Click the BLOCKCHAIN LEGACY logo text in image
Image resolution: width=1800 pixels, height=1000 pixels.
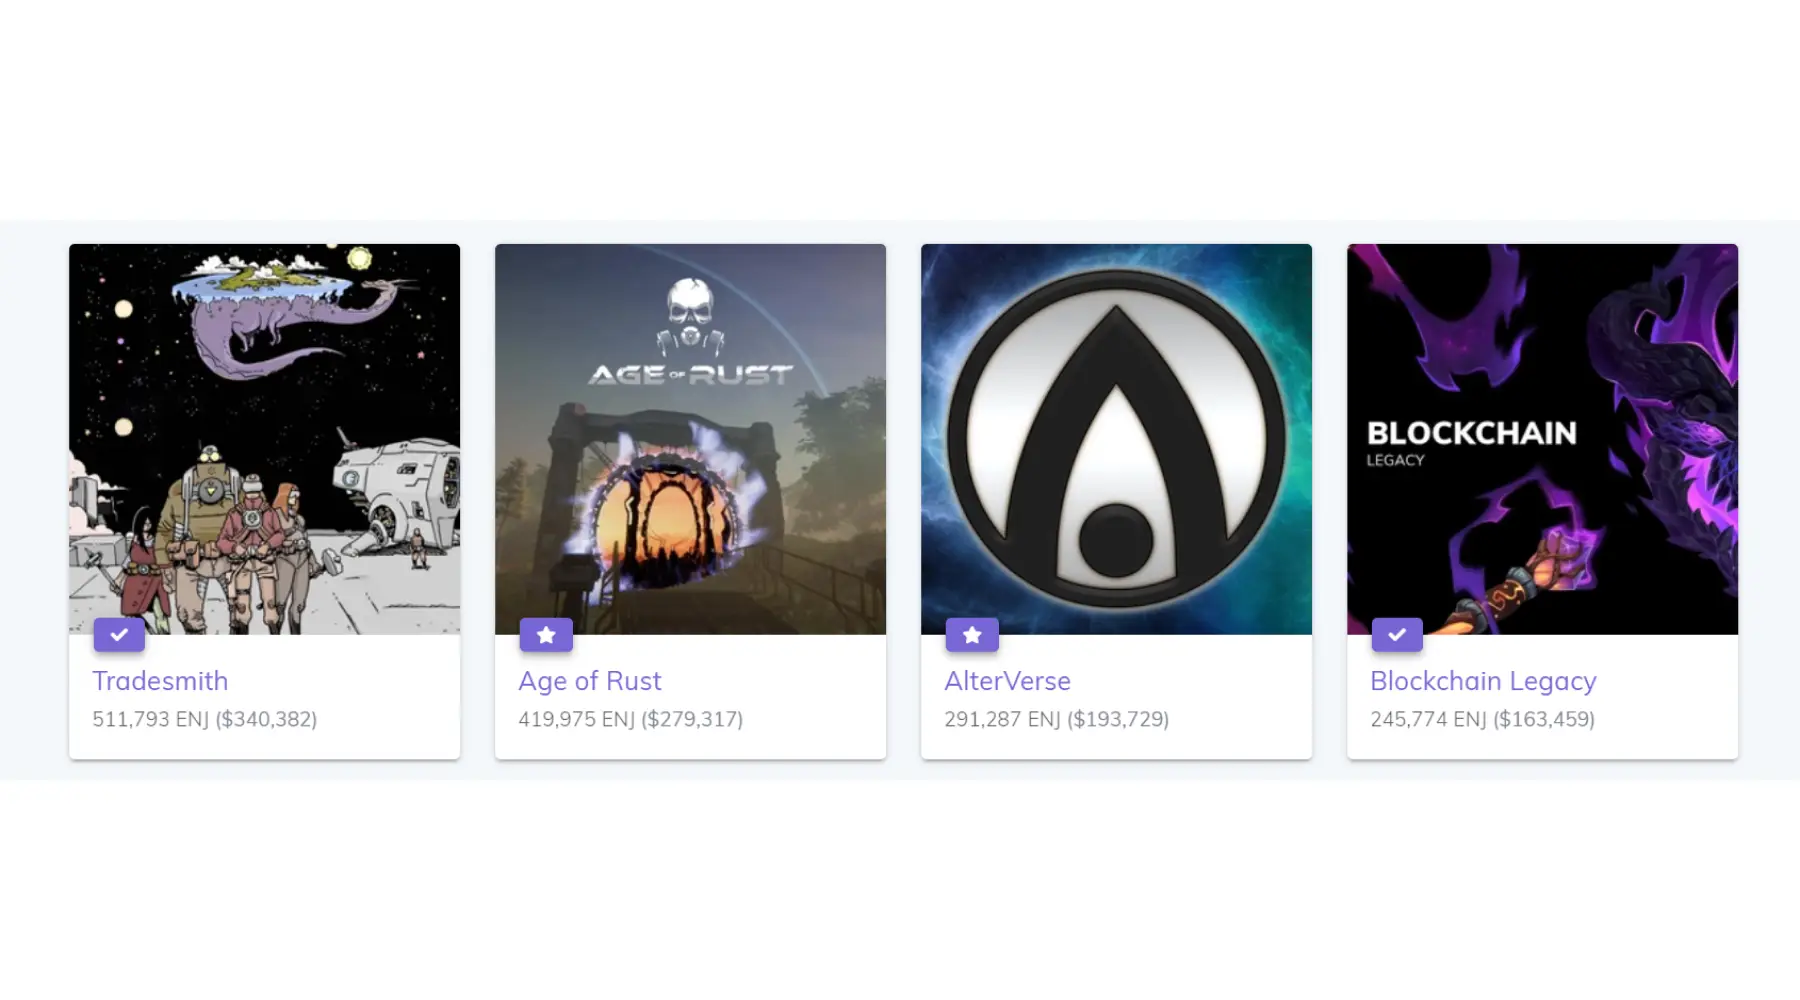click(1471, 442)
